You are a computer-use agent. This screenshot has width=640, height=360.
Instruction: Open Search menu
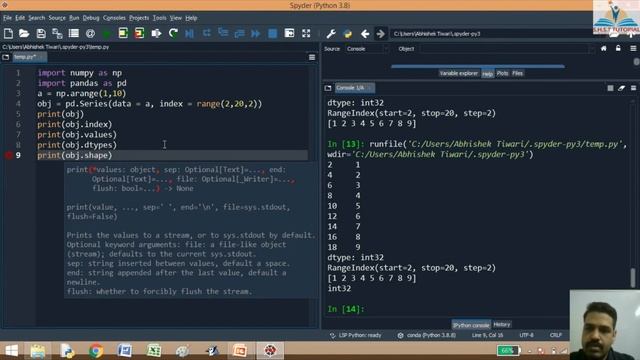click(x=36, y=18)
